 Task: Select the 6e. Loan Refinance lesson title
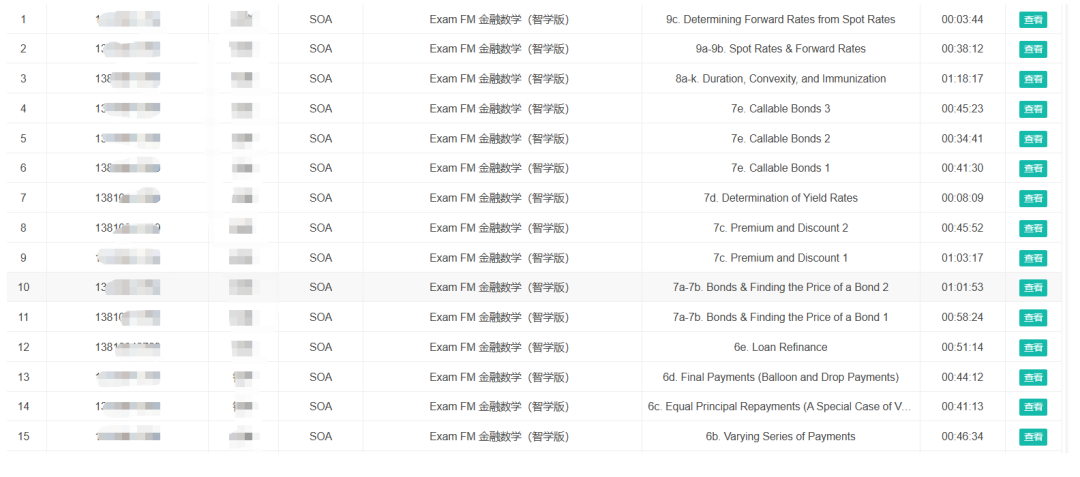tap(780, 347)
